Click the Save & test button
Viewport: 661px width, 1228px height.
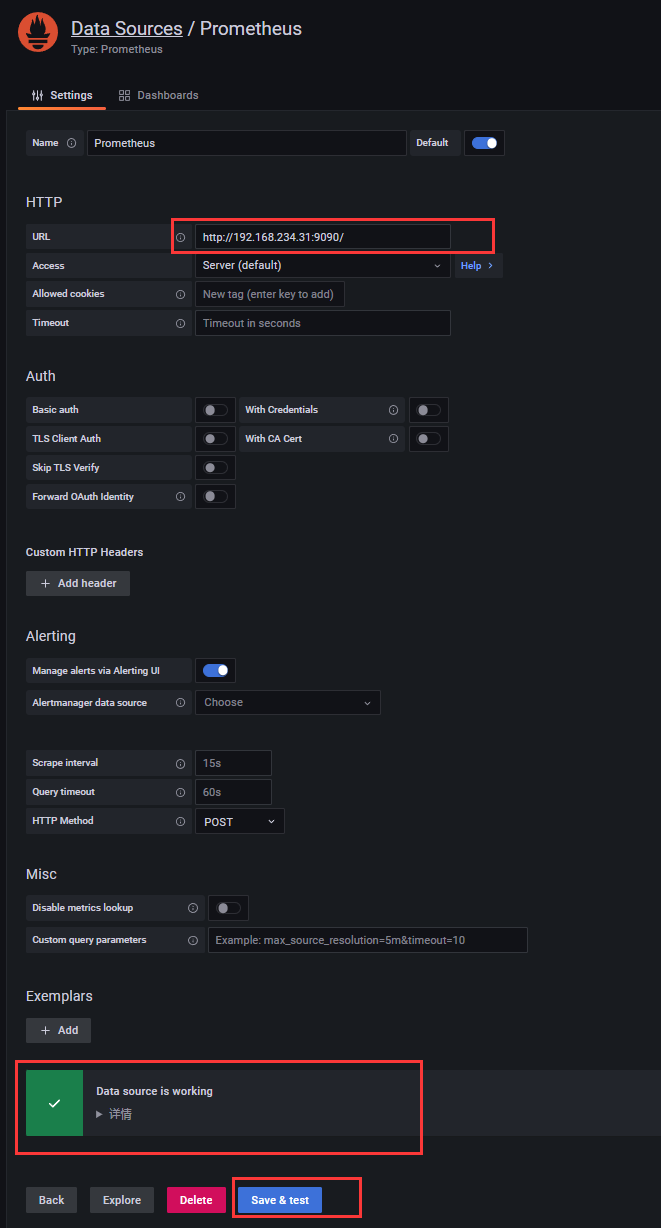[280, 1200]
